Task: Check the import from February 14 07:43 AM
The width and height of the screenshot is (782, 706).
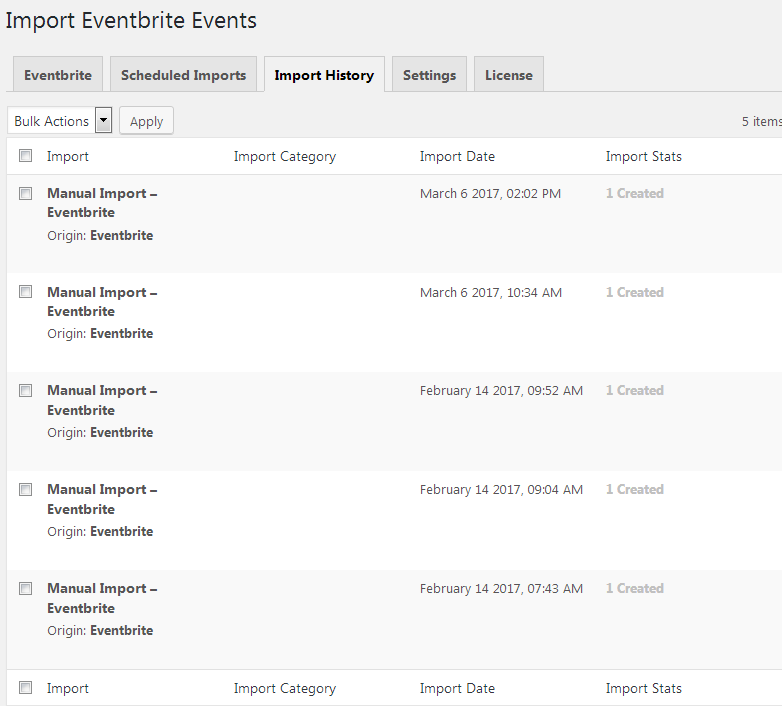Action: pyautogui.click(x=25, y=588)
